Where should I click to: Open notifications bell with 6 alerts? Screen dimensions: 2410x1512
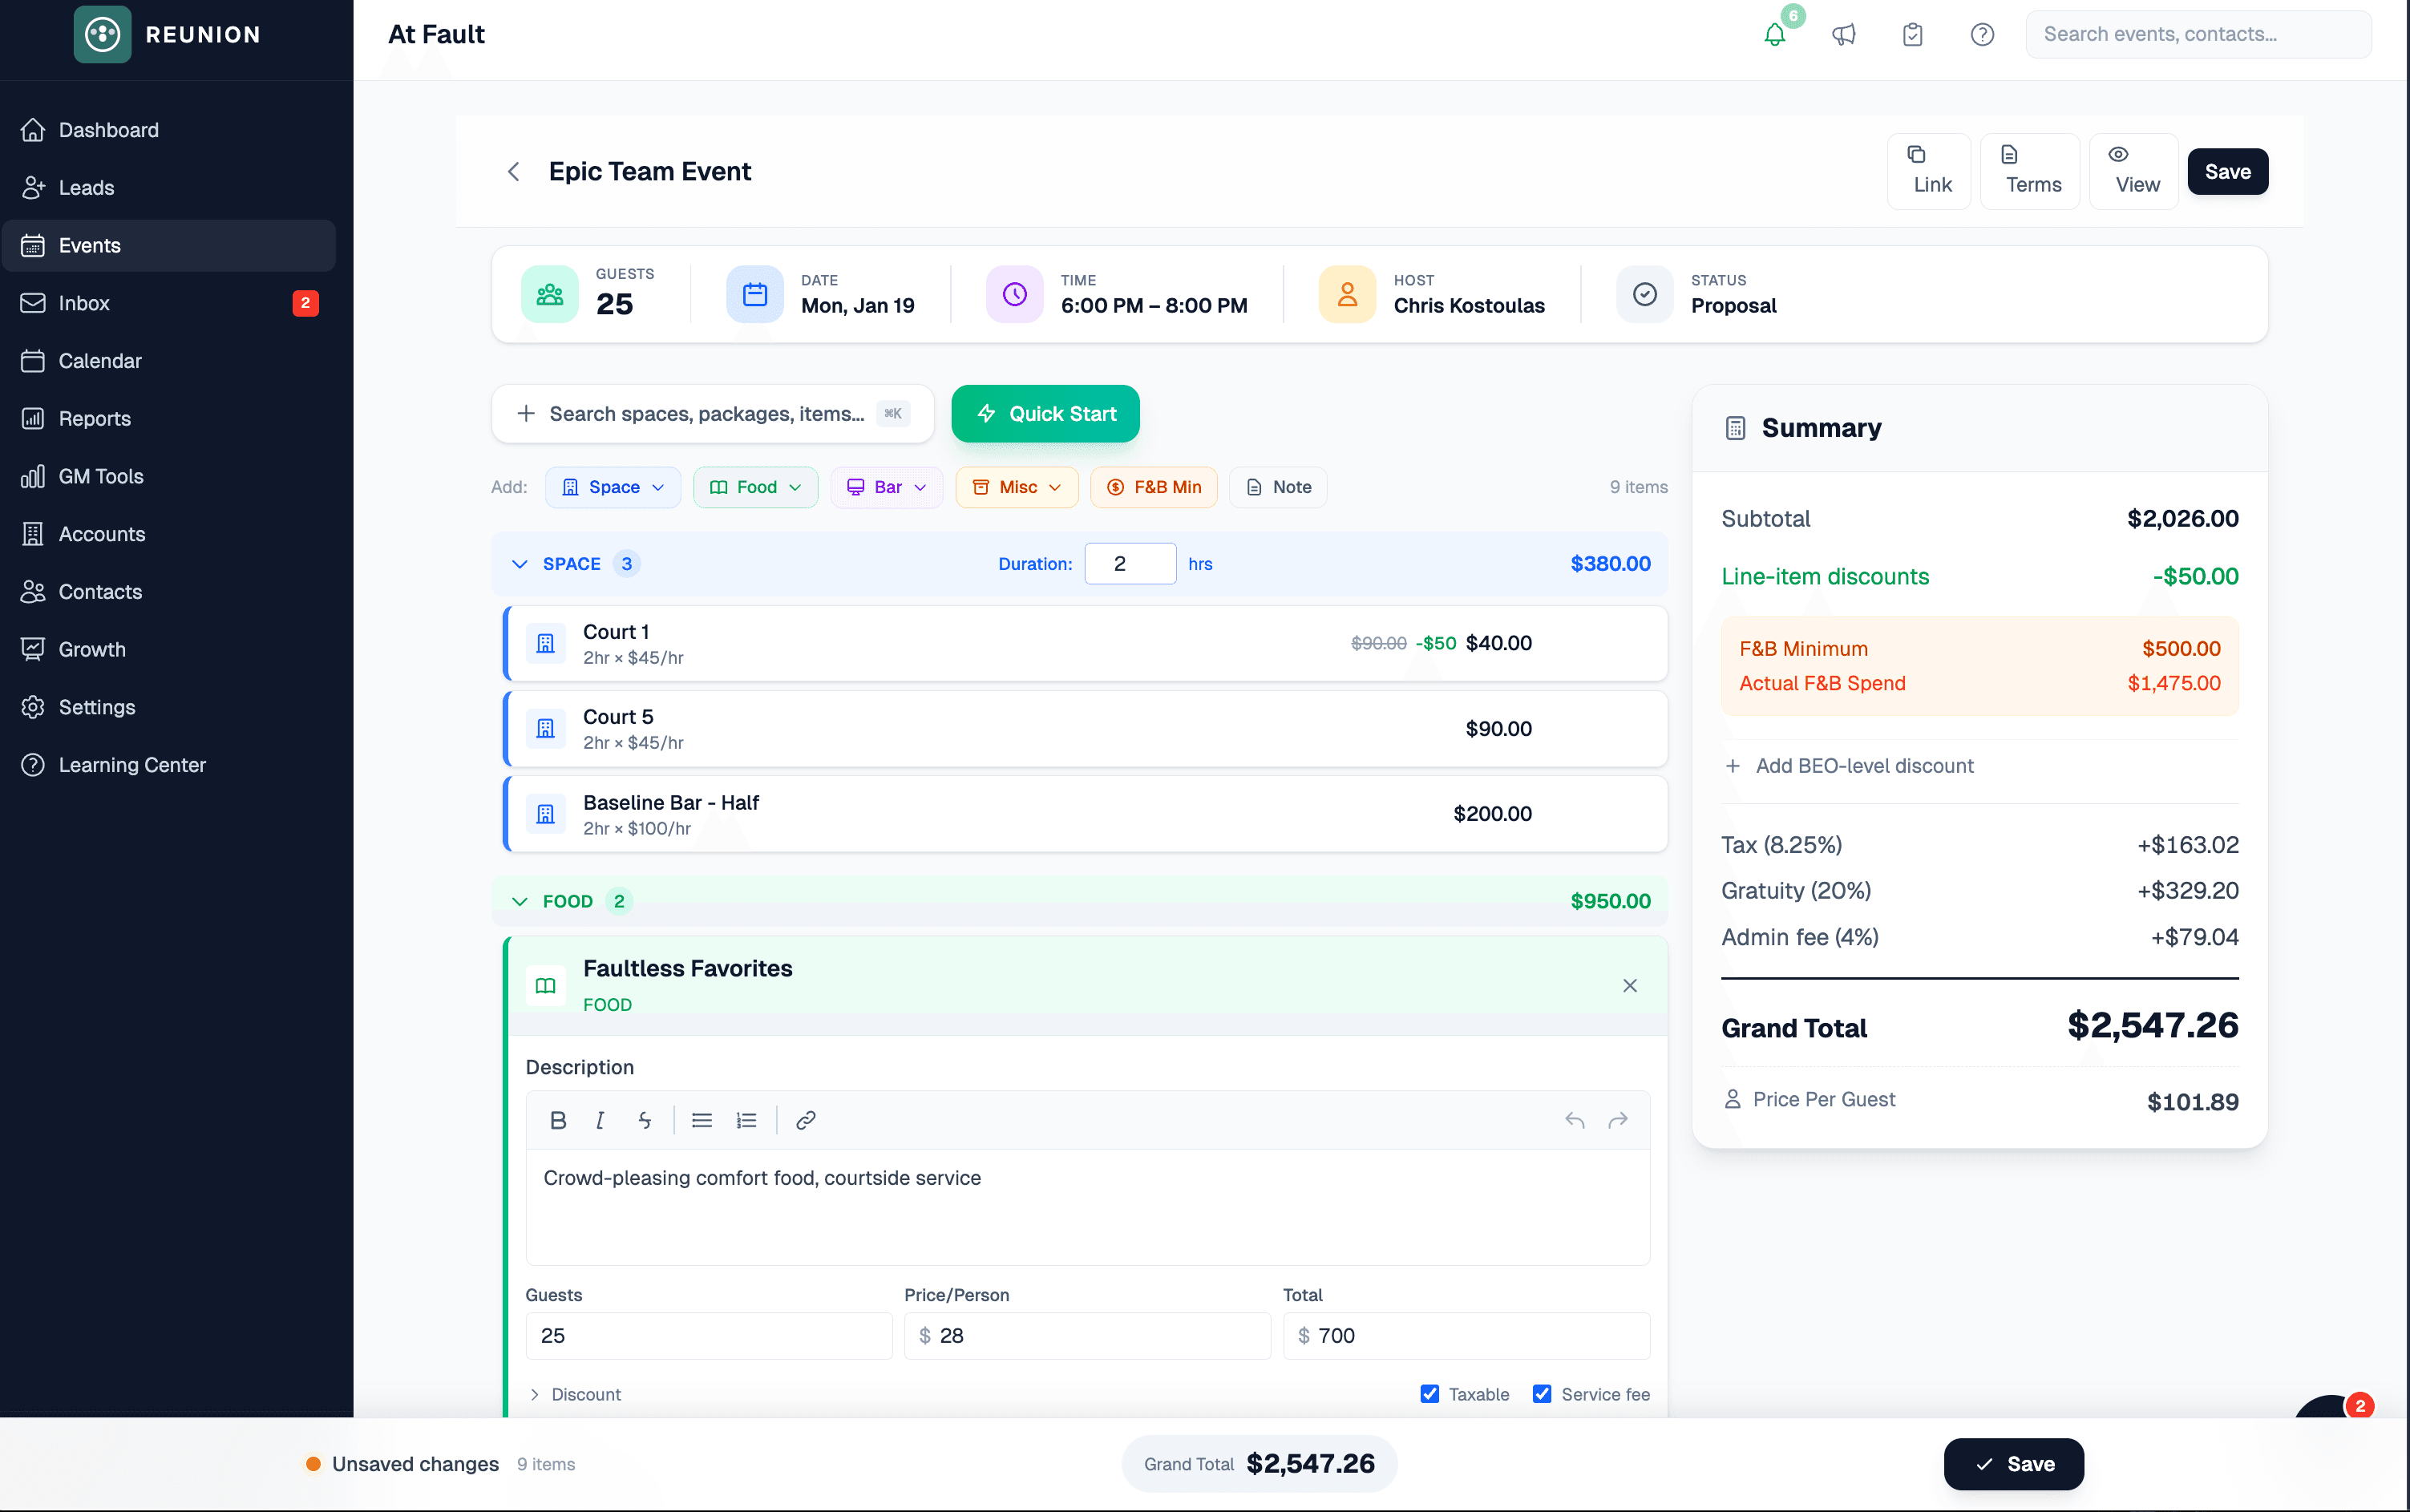(1777, 33)
